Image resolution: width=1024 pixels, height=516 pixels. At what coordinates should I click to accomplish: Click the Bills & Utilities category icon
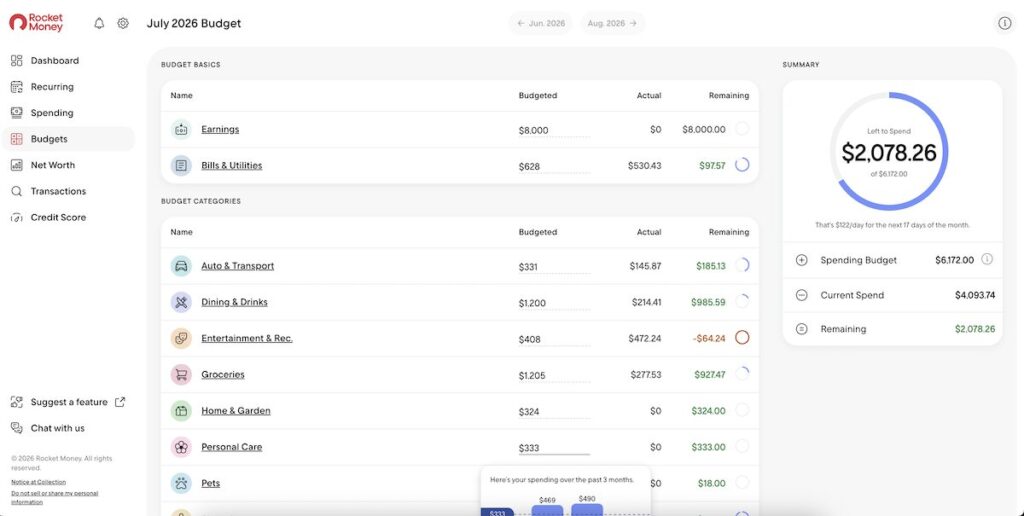182,166
